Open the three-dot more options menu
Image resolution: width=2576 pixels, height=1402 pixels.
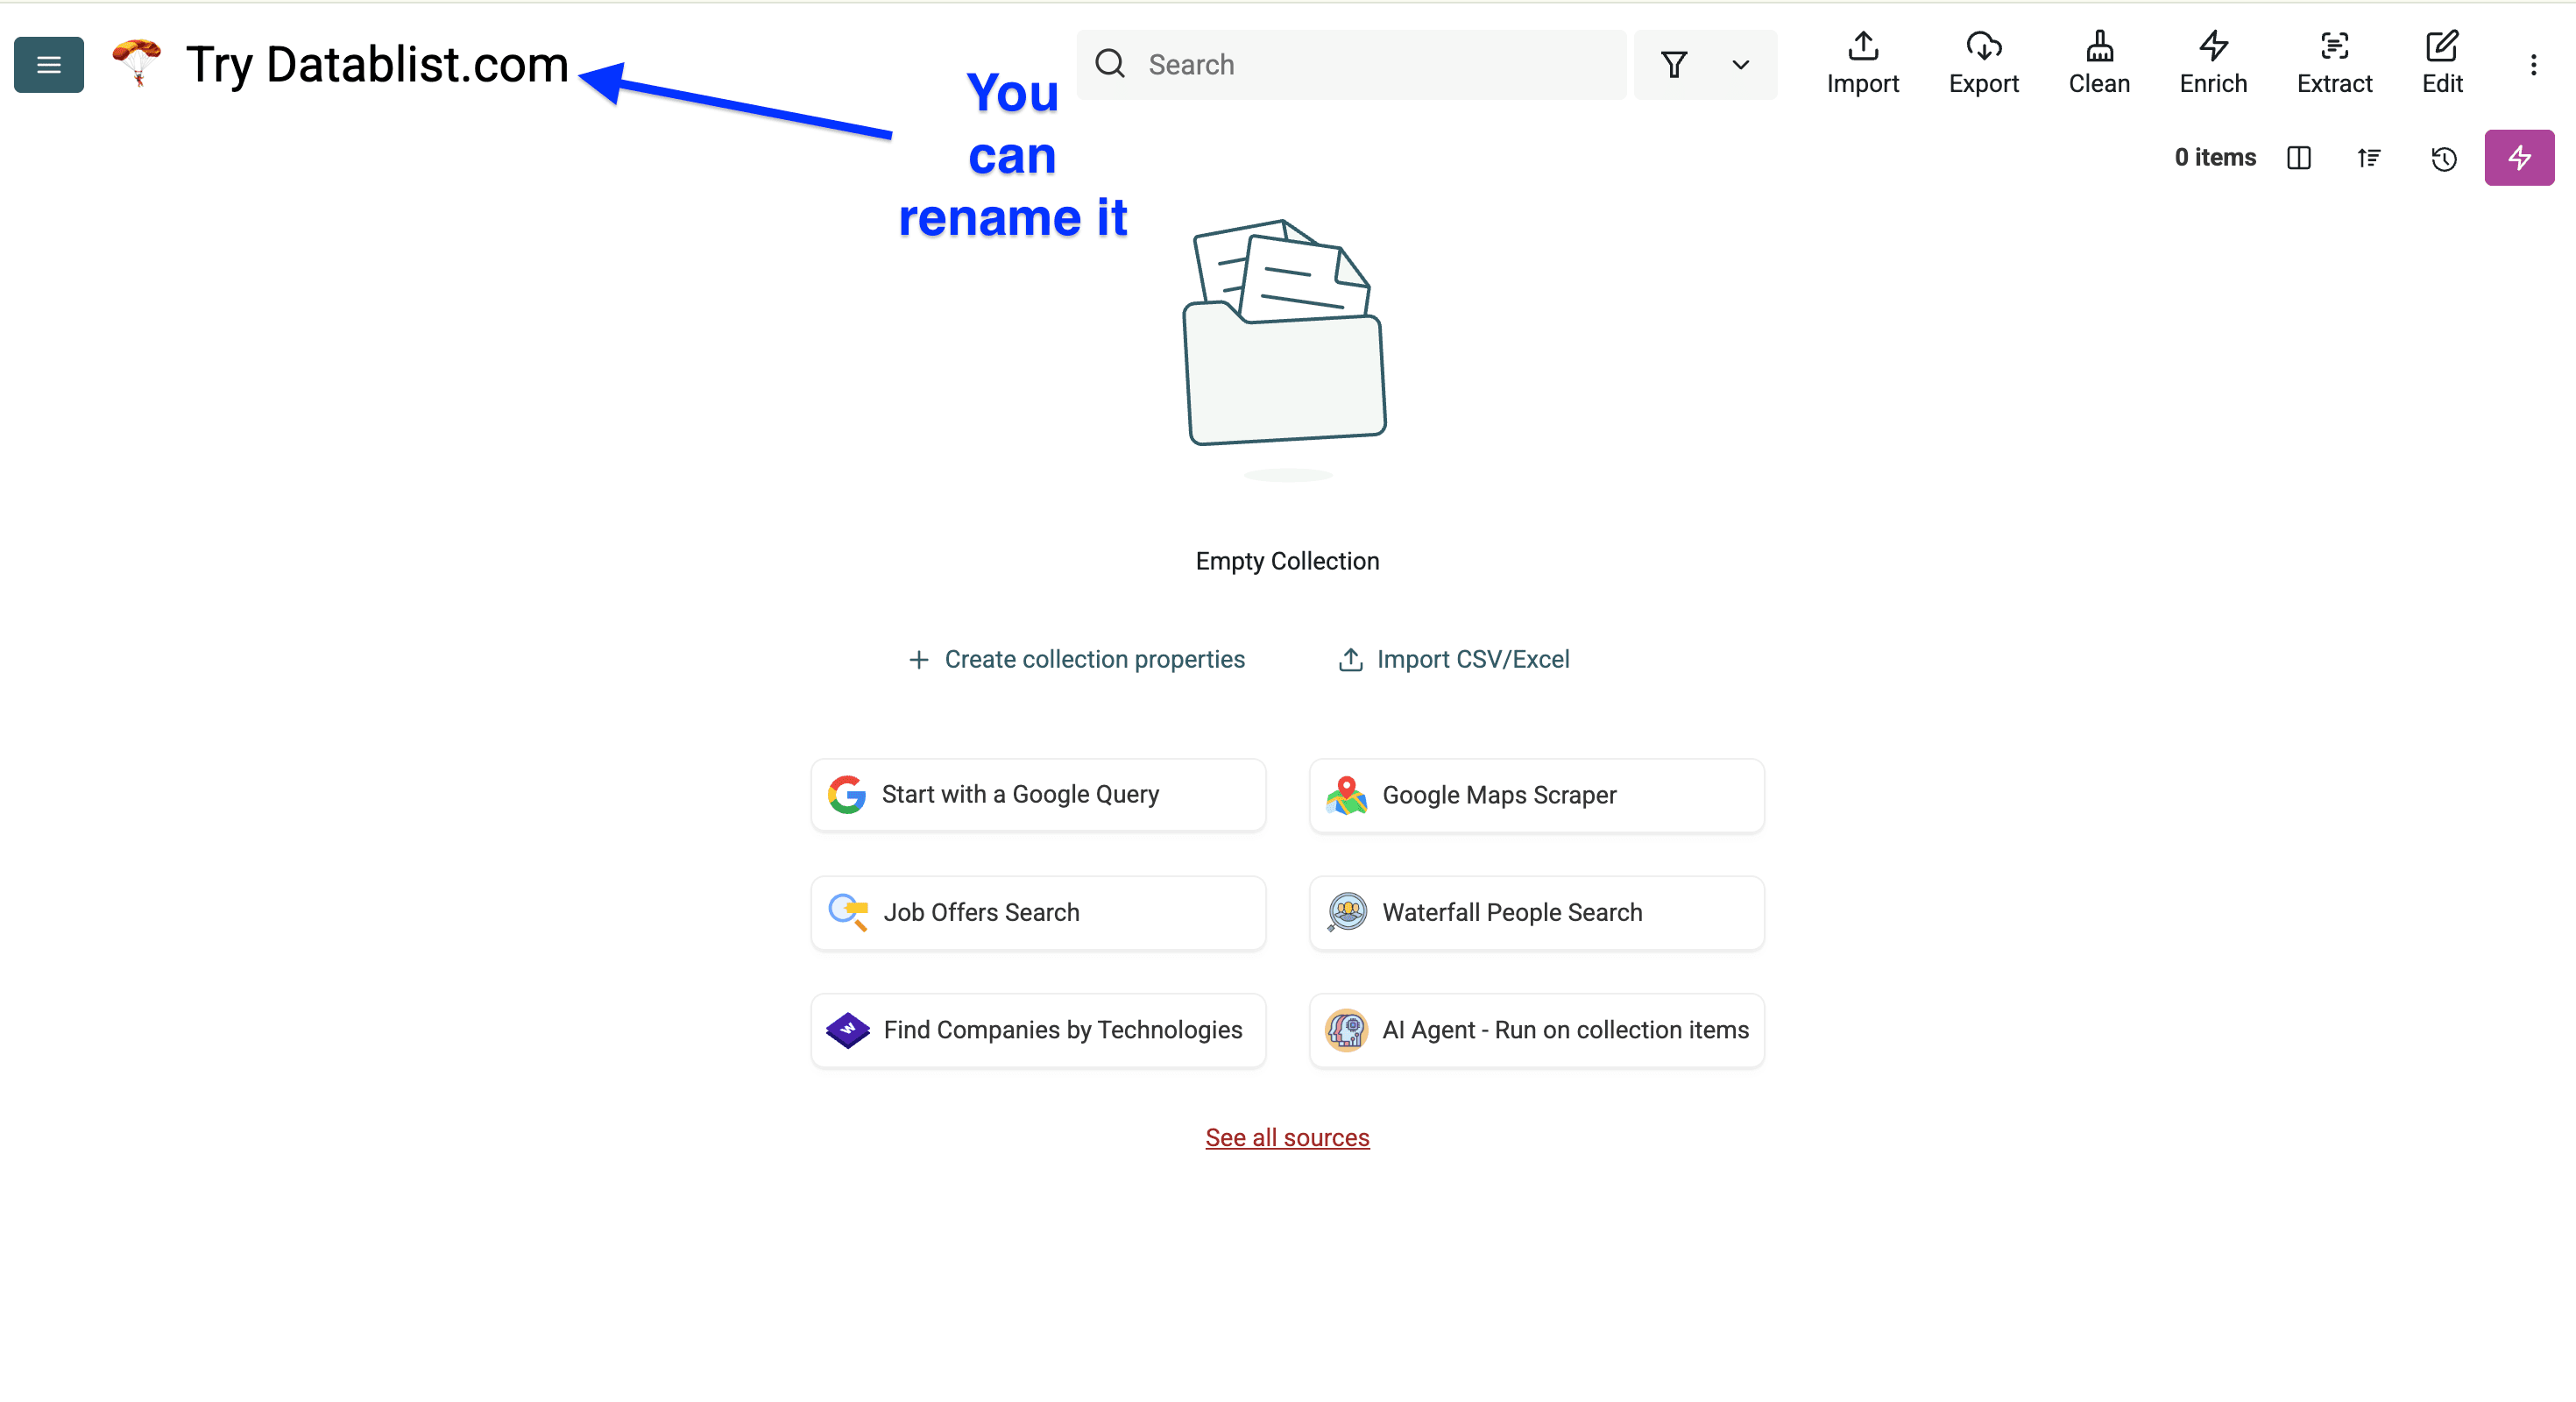(2532, 65)
